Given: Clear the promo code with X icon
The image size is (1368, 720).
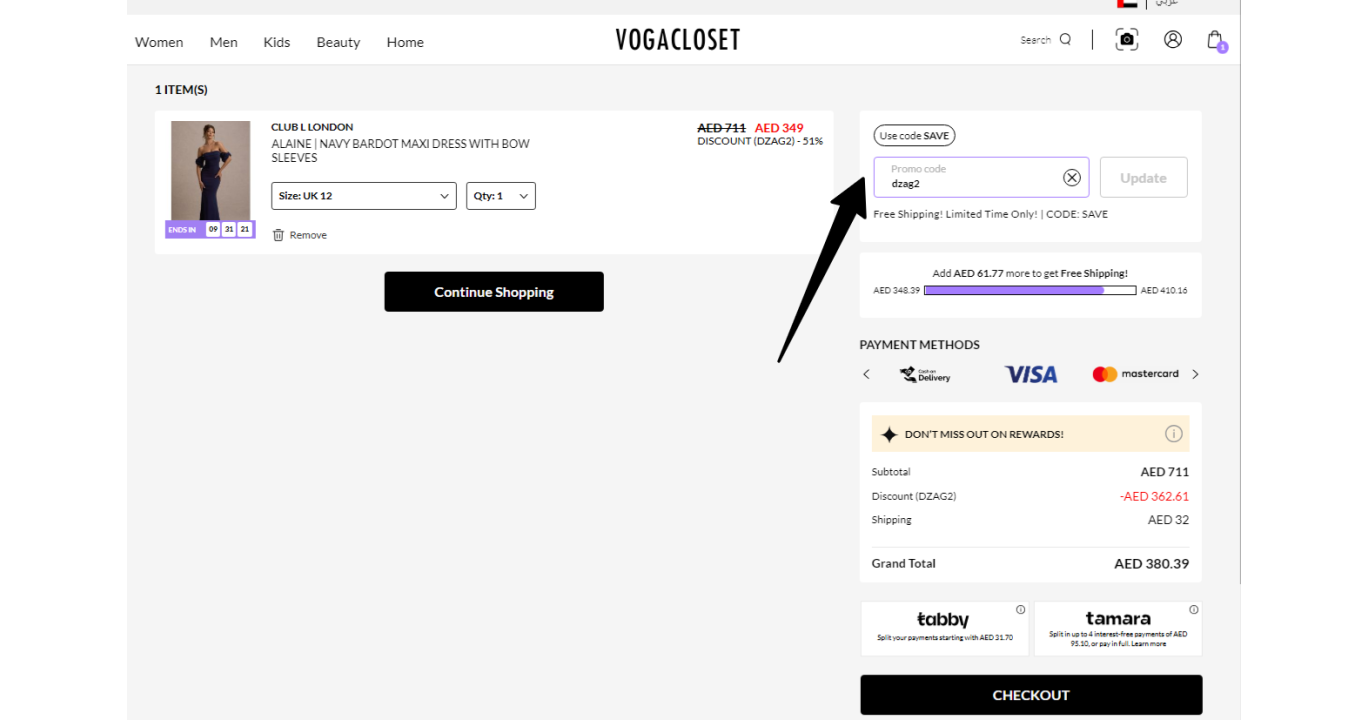Looking at the screenshot, I should pyautogui.click(x=1072, y=178).
